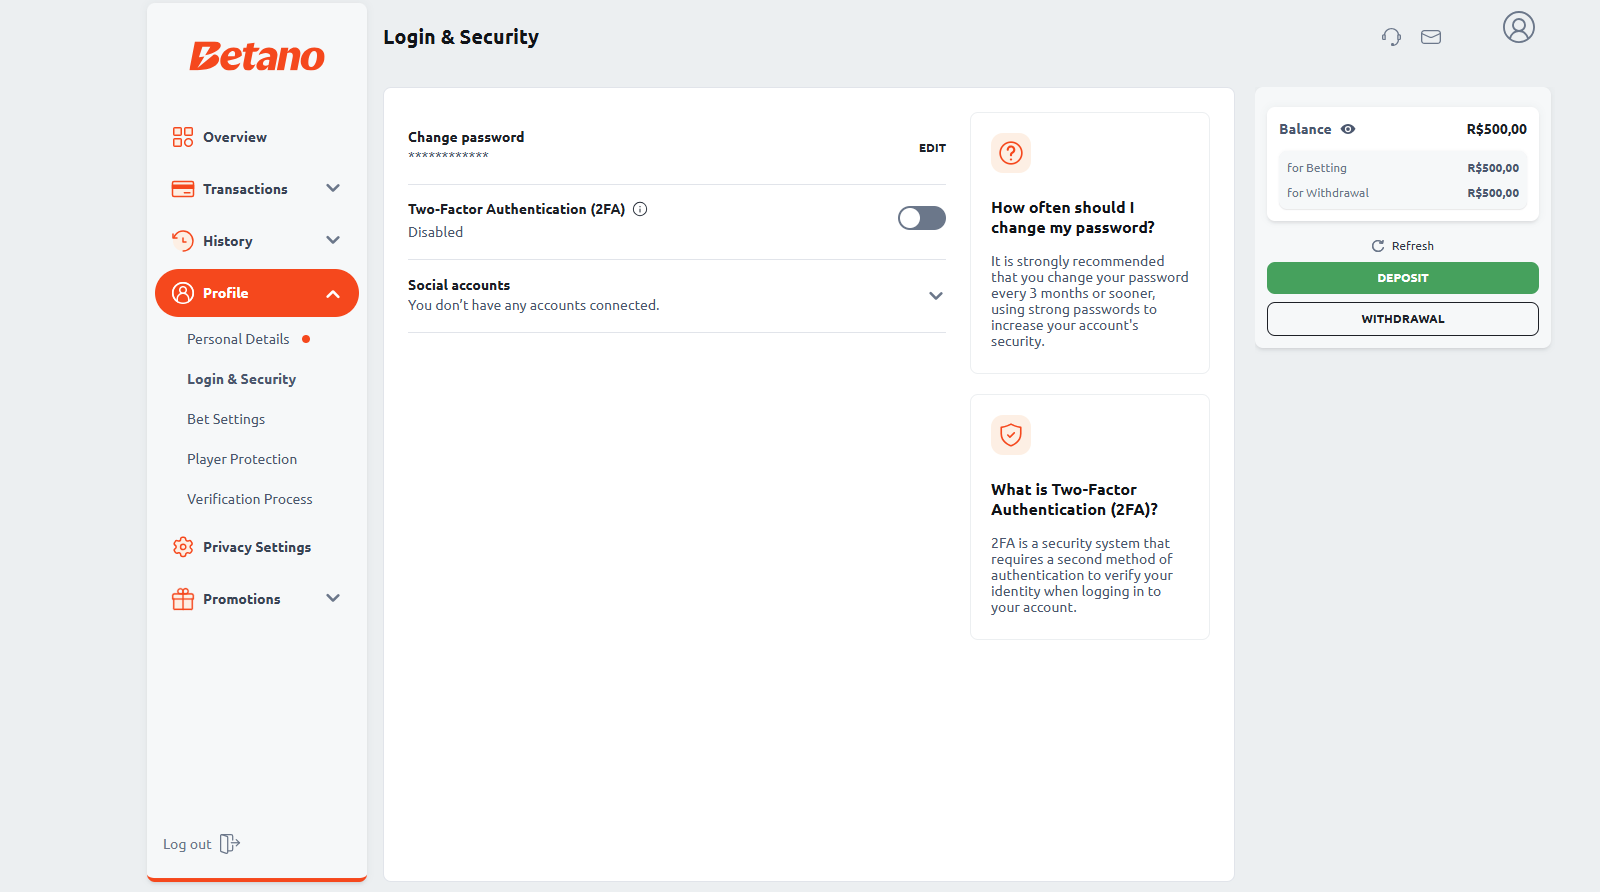The image size is (1600, 892).
Task: Open the messages envelope icon
Action: pyautogui.click(x=1431, y=37)
